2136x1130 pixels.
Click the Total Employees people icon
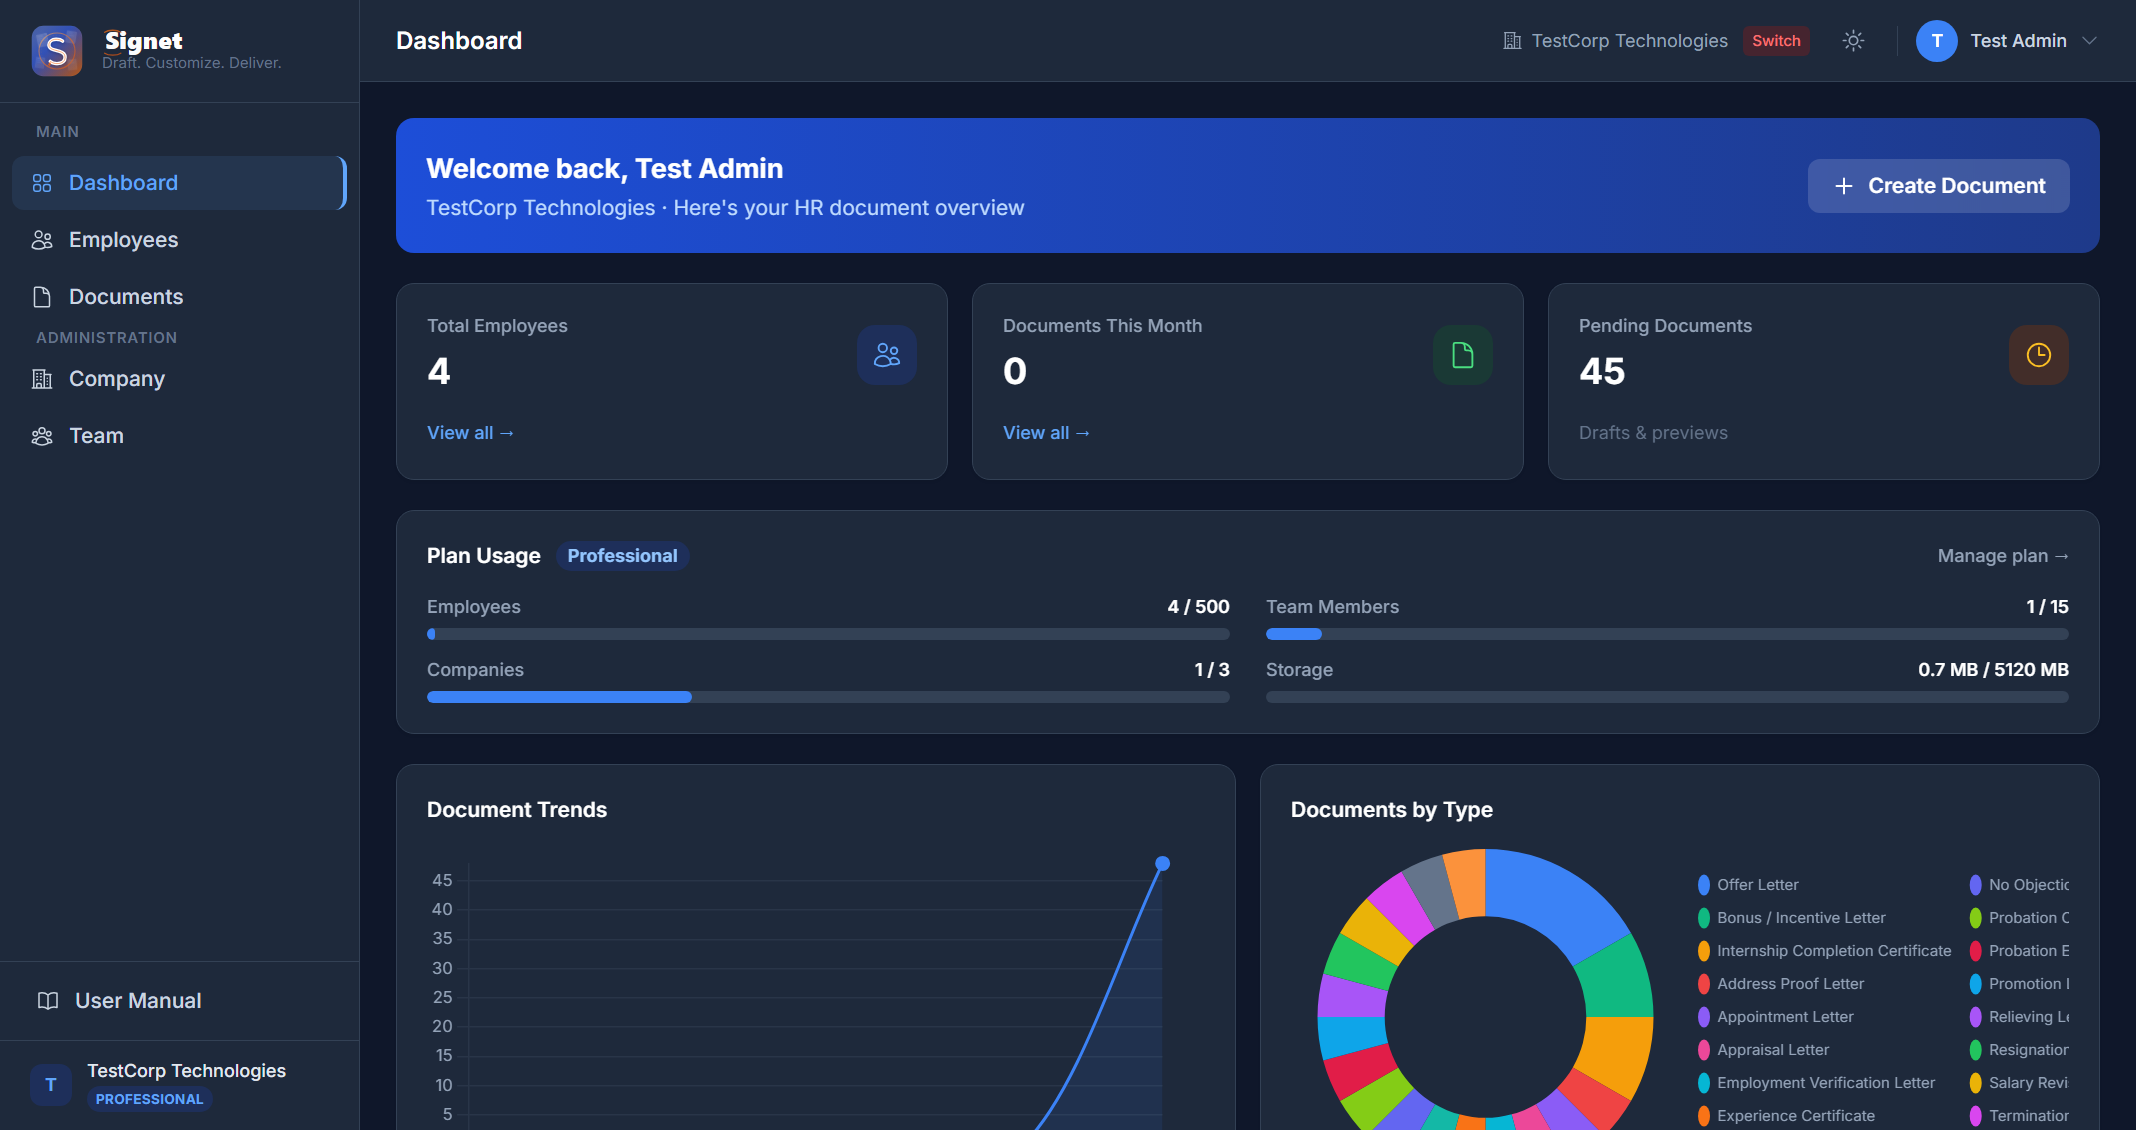[x=886, y=355]
